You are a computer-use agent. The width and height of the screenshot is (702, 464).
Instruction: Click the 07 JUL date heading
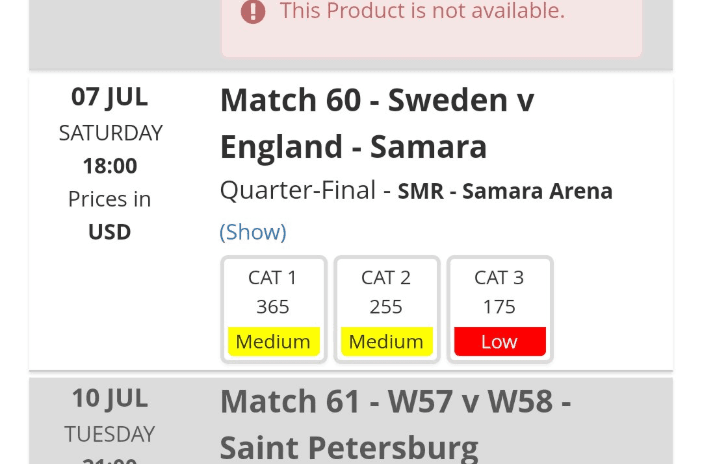point(110,97)
